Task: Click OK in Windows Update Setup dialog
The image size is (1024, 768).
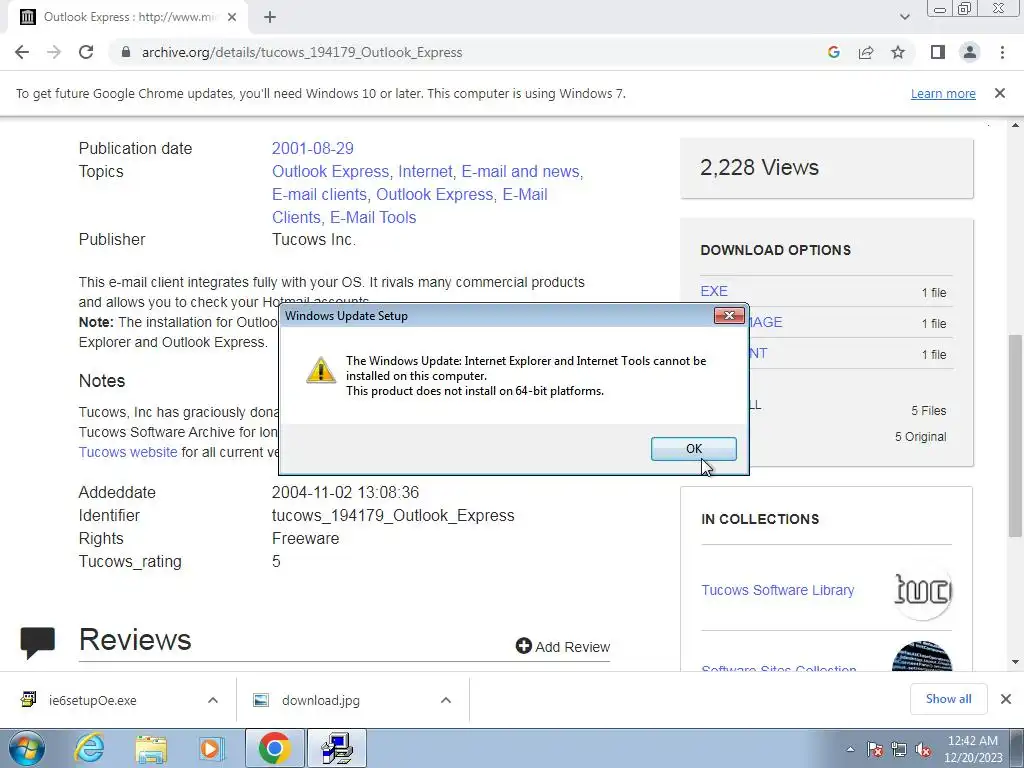Action: (x=694, y=449)
